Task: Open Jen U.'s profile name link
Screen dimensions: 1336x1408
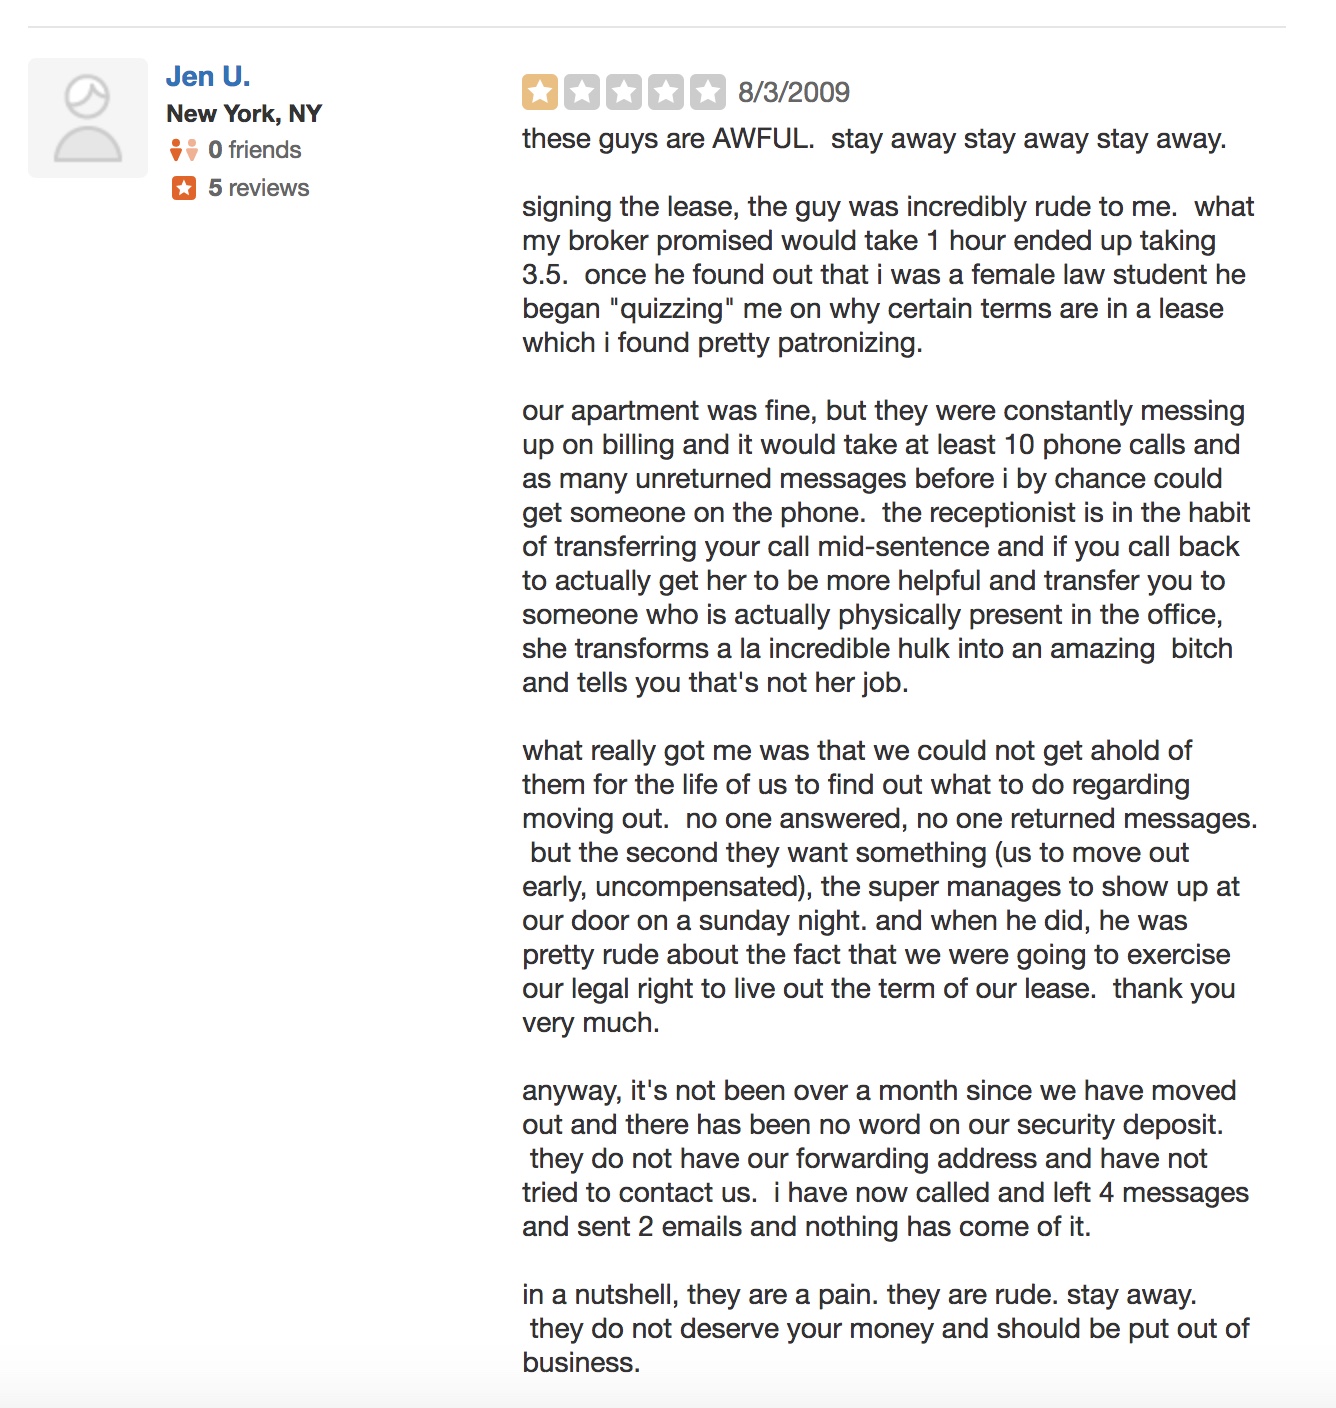Action: click(208, 77)
